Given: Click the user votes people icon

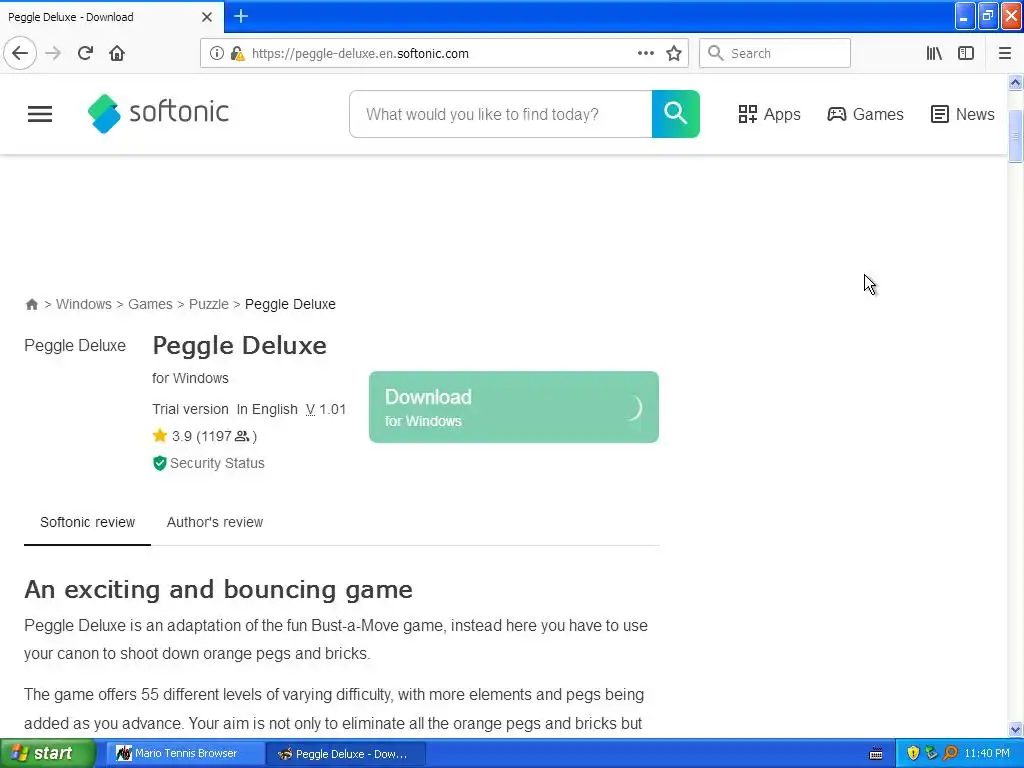Looking at the screenshot, I should point(242,436).
